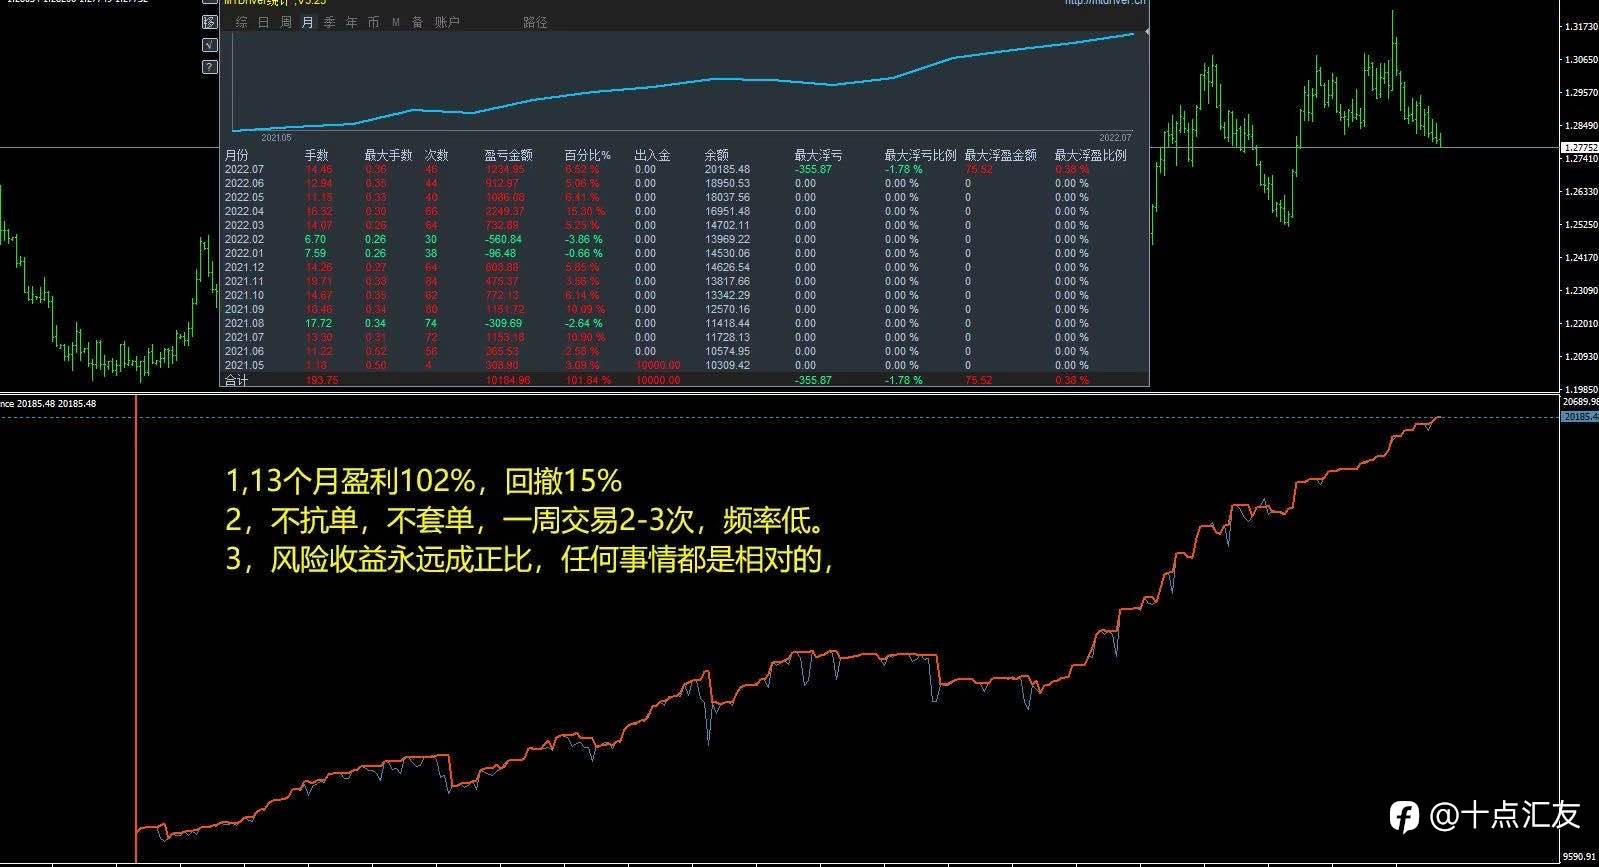Select the 2022.01 month row
The height and width of the screenshot is (867, 1599).
684,253
